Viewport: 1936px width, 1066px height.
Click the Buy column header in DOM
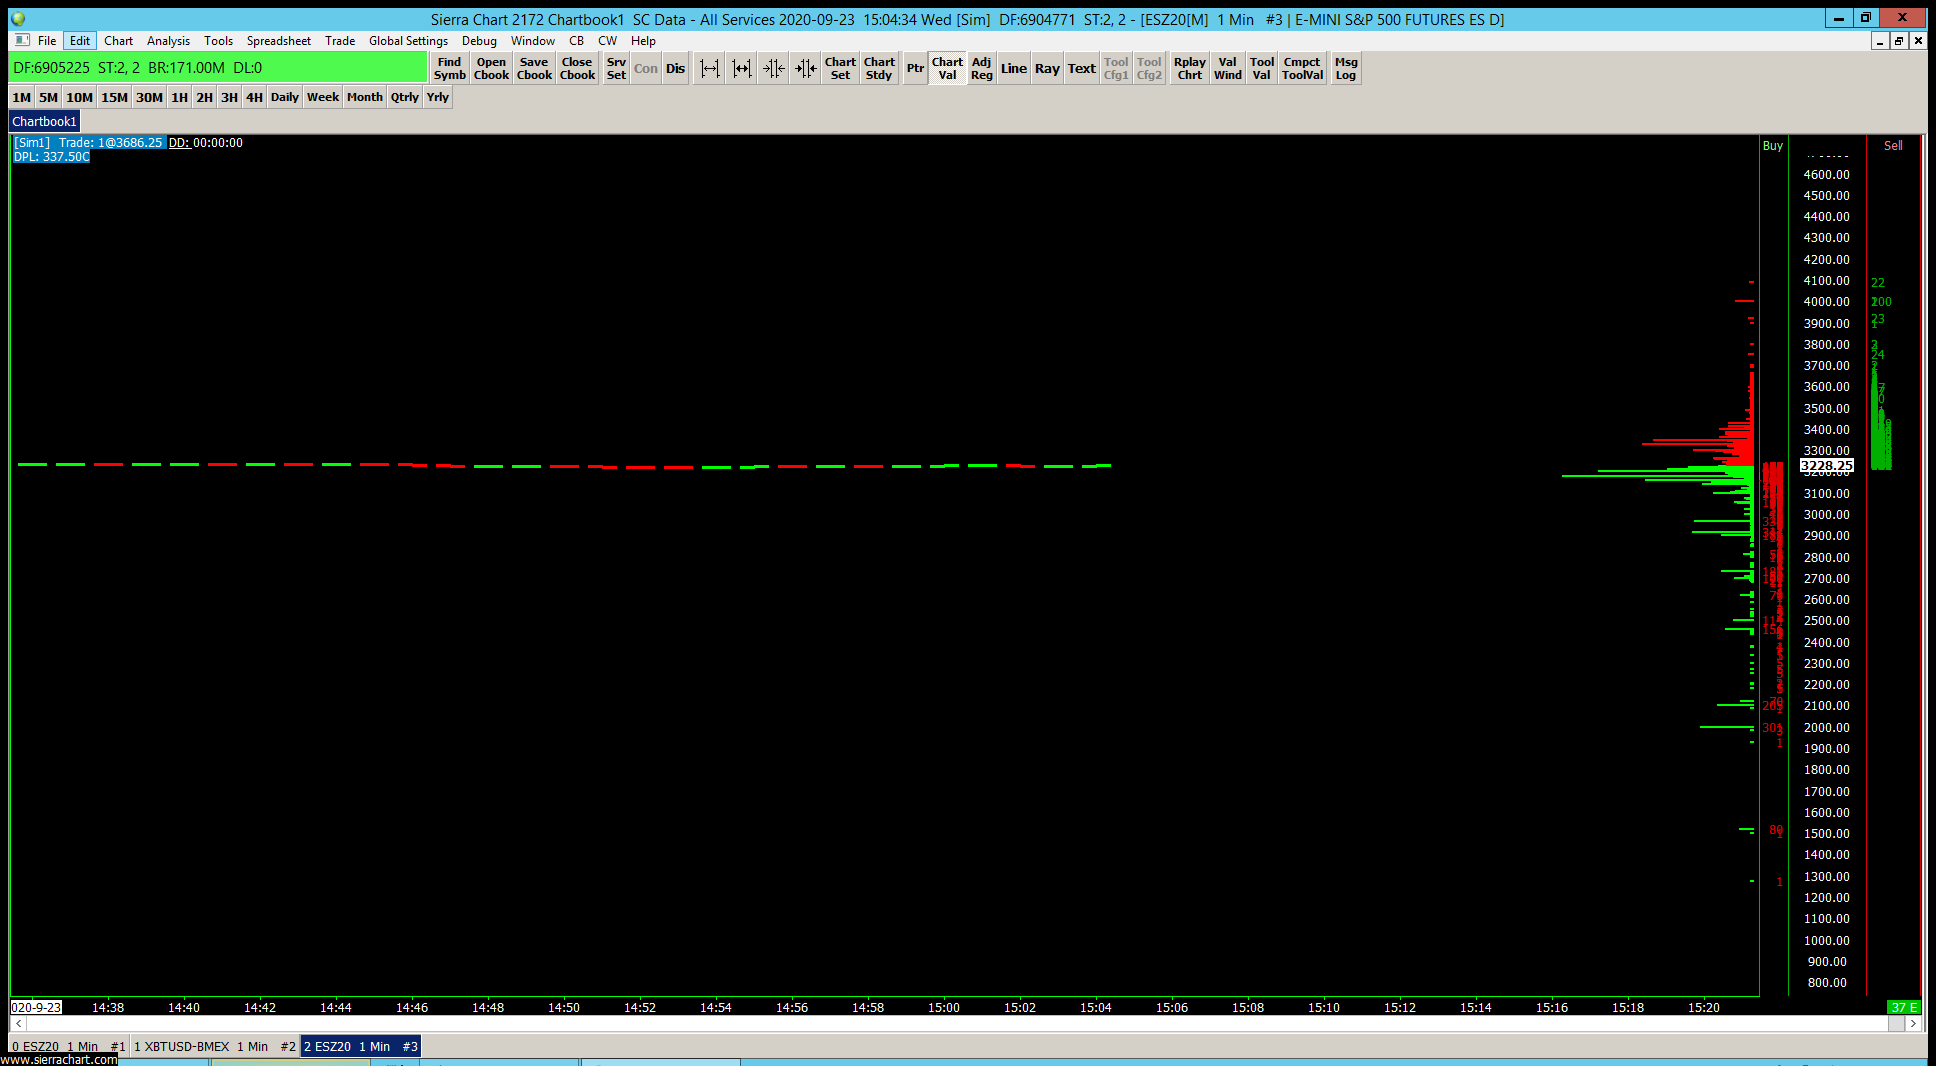pos(1773,146)
